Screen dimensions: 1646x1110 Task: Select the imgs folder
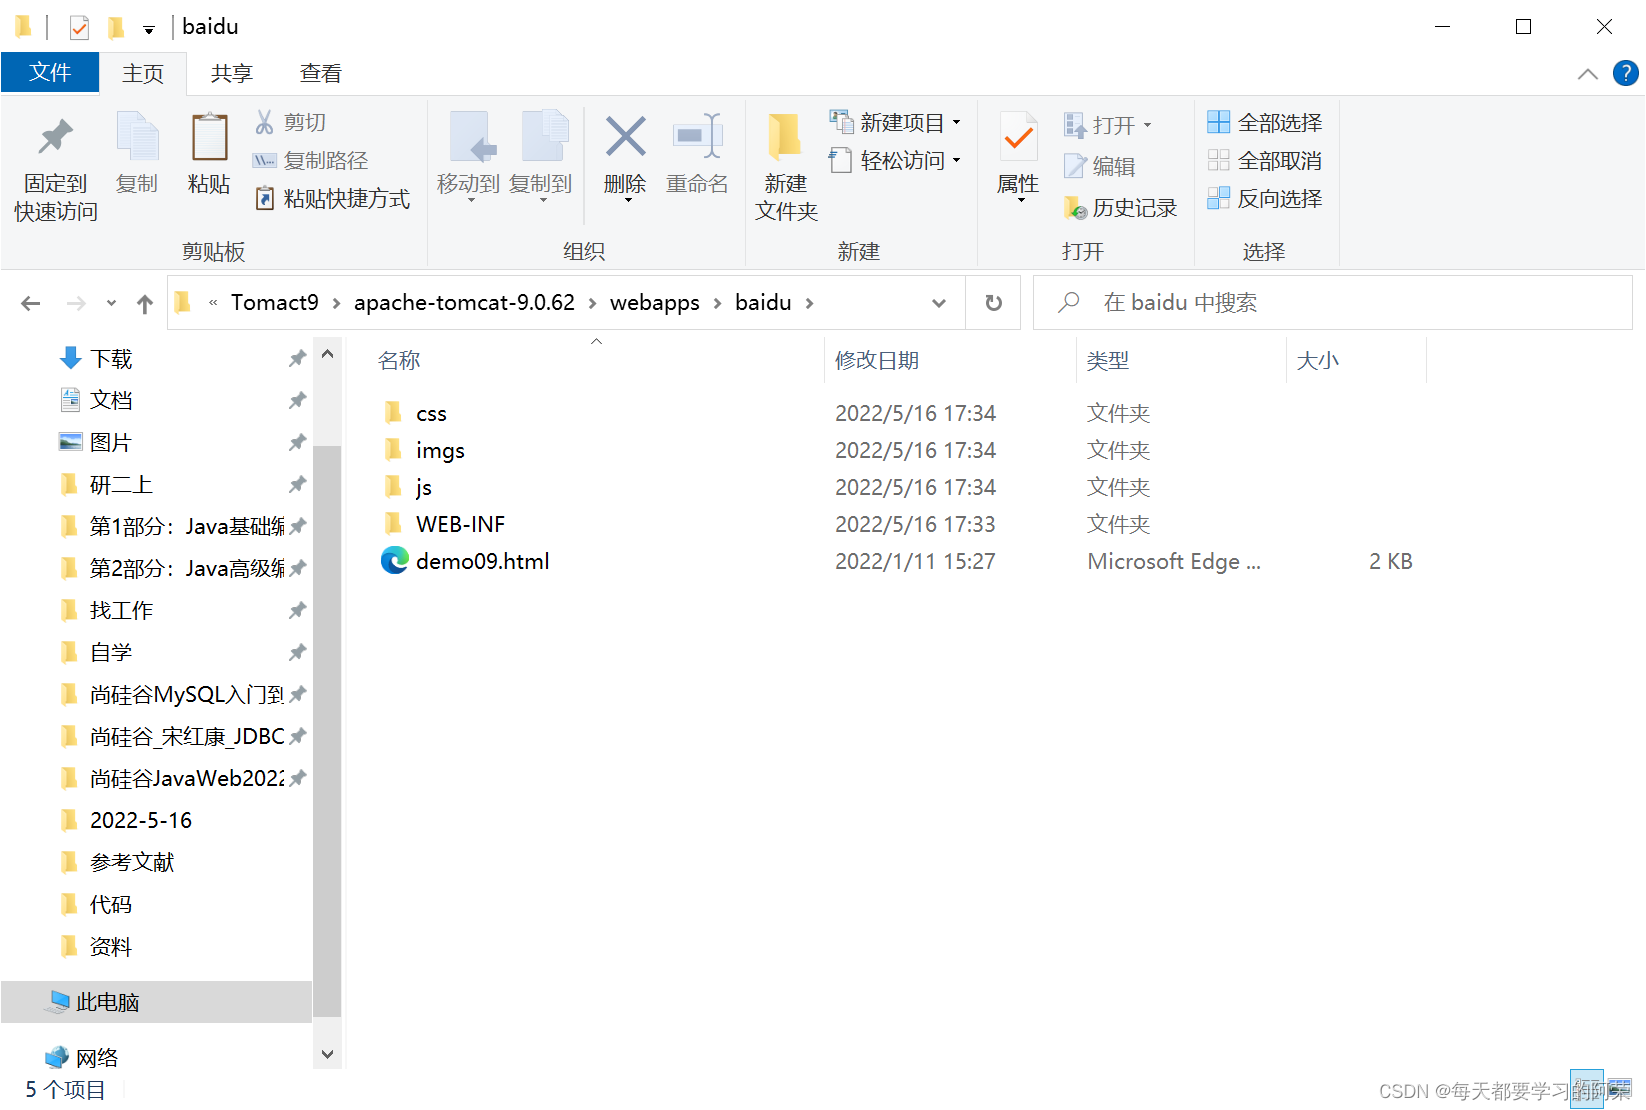pyautogui.click(x=440, y=450)
